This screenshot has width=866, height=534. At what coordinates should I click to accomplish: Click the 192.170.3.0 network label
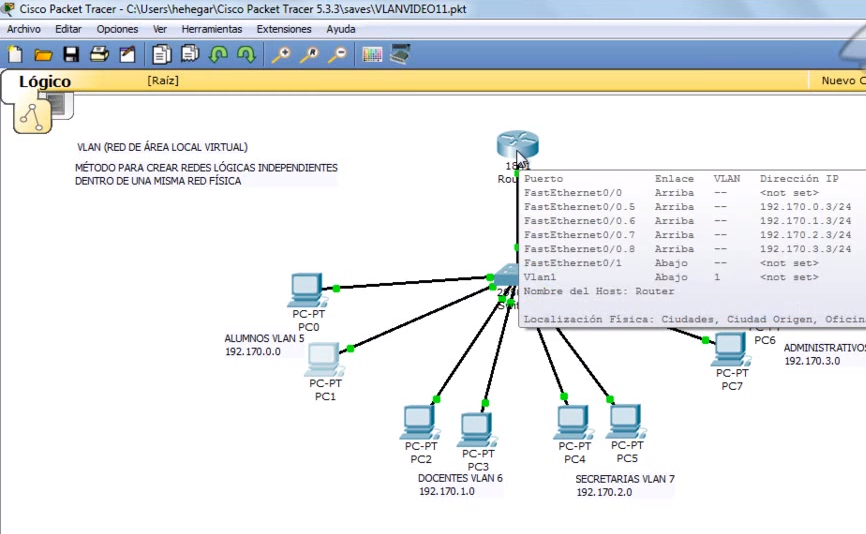click(x=812, y=361)
